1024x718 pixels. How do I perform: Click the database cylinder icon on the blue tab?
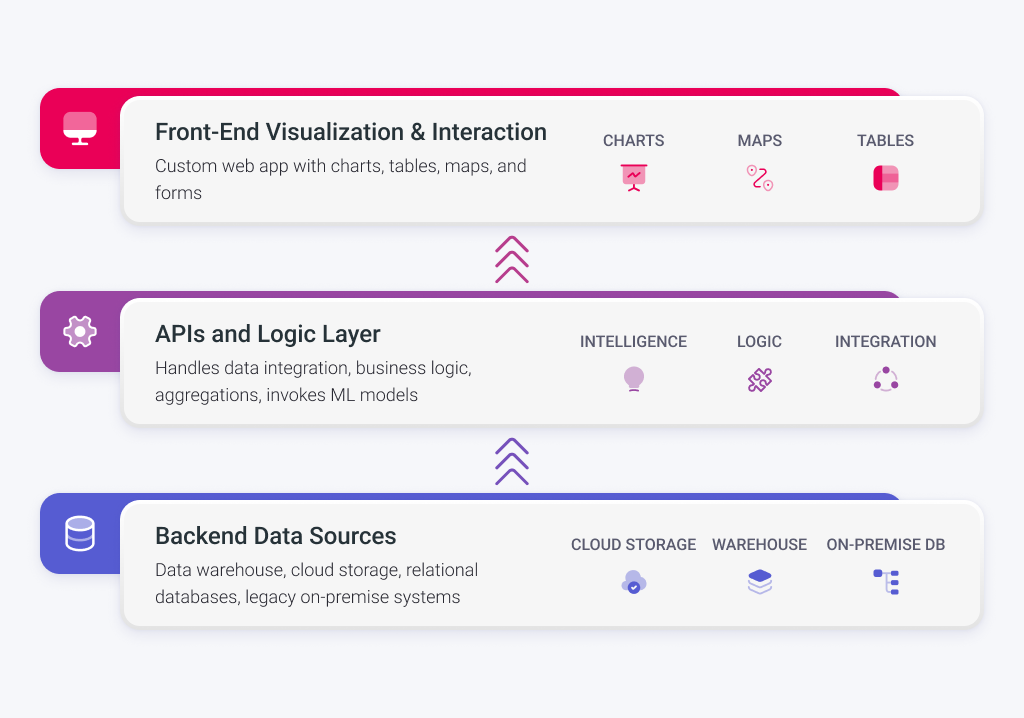[x=80, y=533]
